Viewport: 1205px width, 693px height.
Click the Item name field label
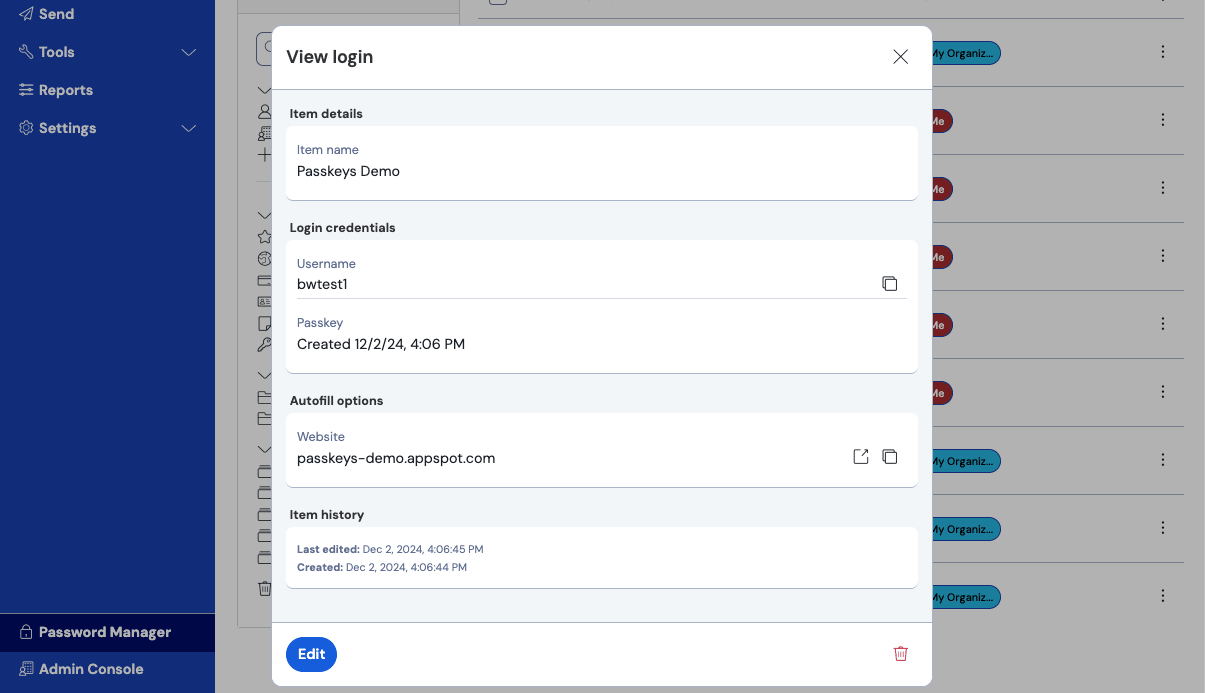pos(328,150)
